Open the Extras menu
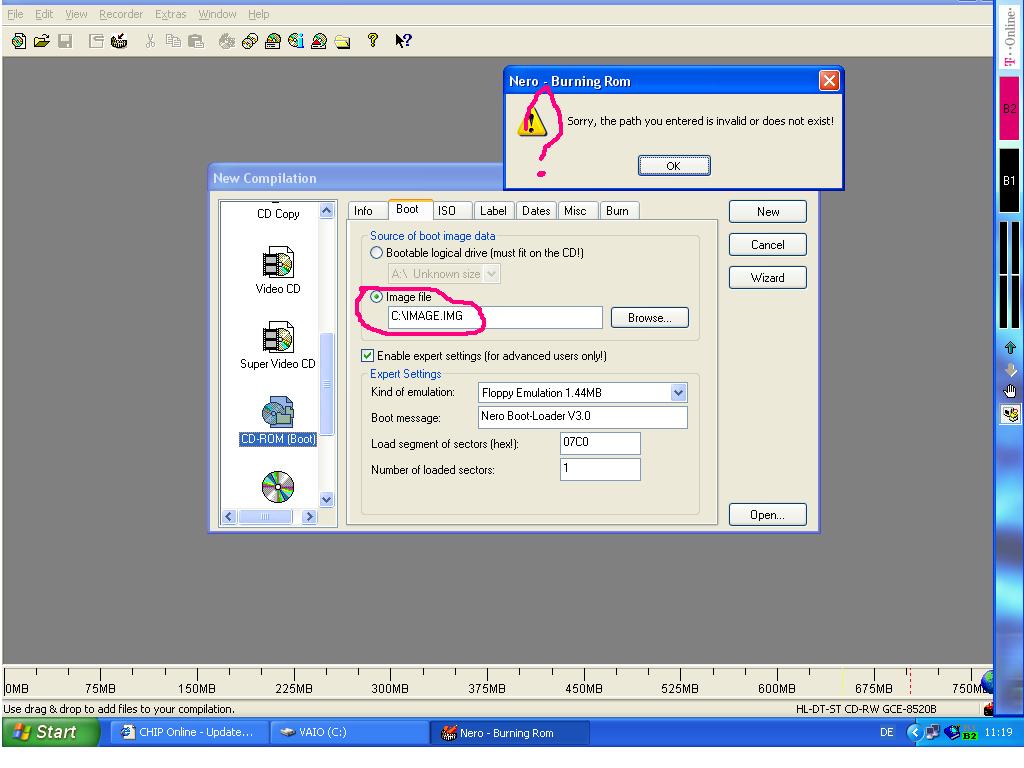The height and width of the screenshot is (768, 1024). [x=170, y=14]
